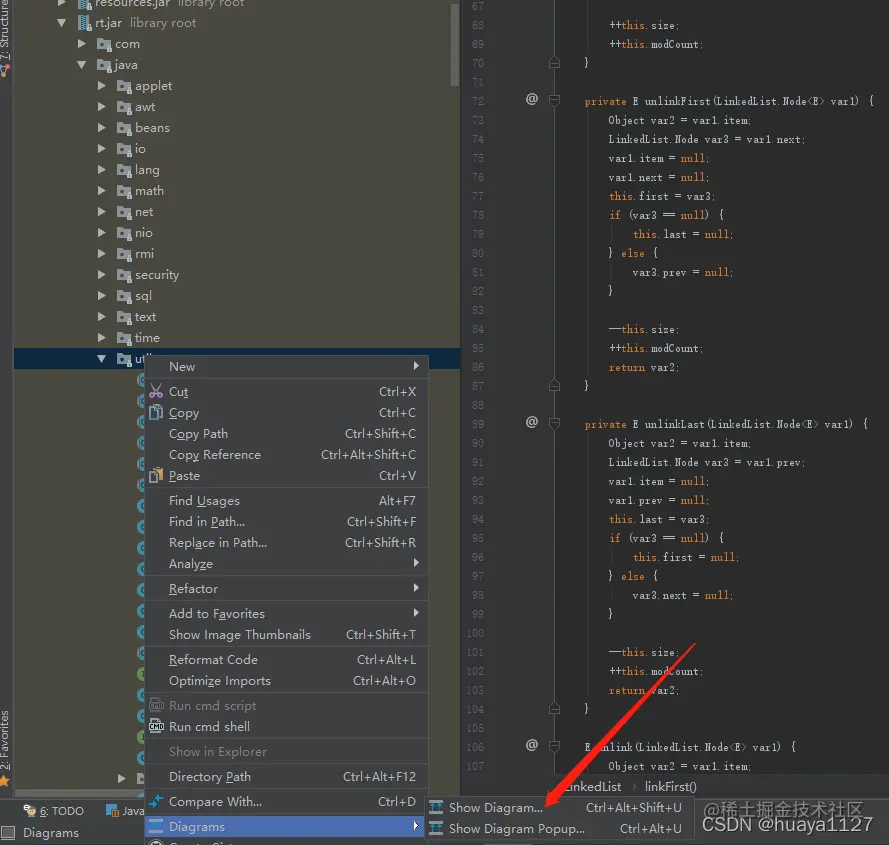Screen dimensions: 889x845
Task: Expand the time package arrow
Action: pyautogui.click(x=102, y=337)
